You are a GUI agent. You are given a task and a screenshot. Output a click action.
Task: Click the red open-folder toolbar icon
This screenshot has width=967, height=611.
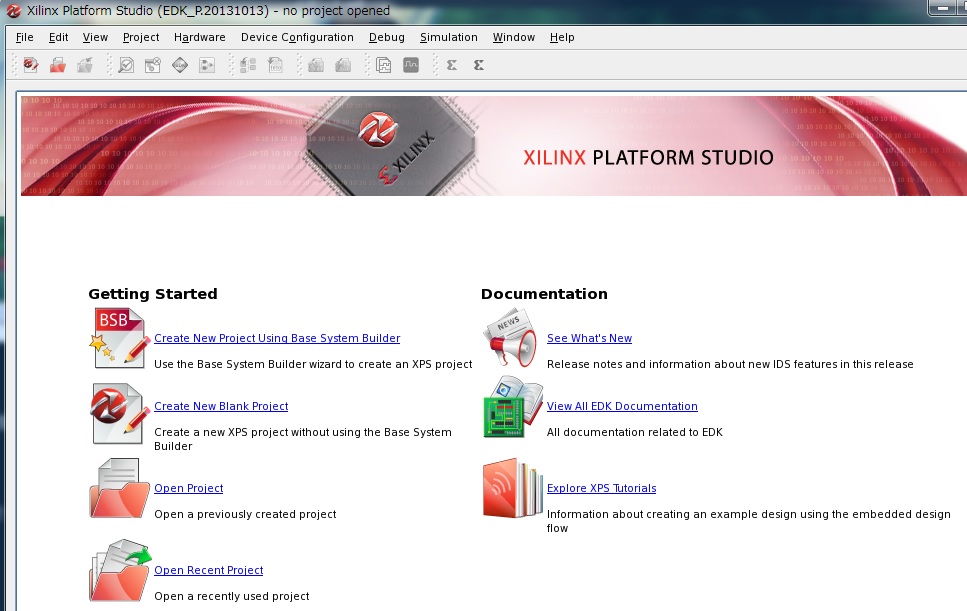click(58, 65)
